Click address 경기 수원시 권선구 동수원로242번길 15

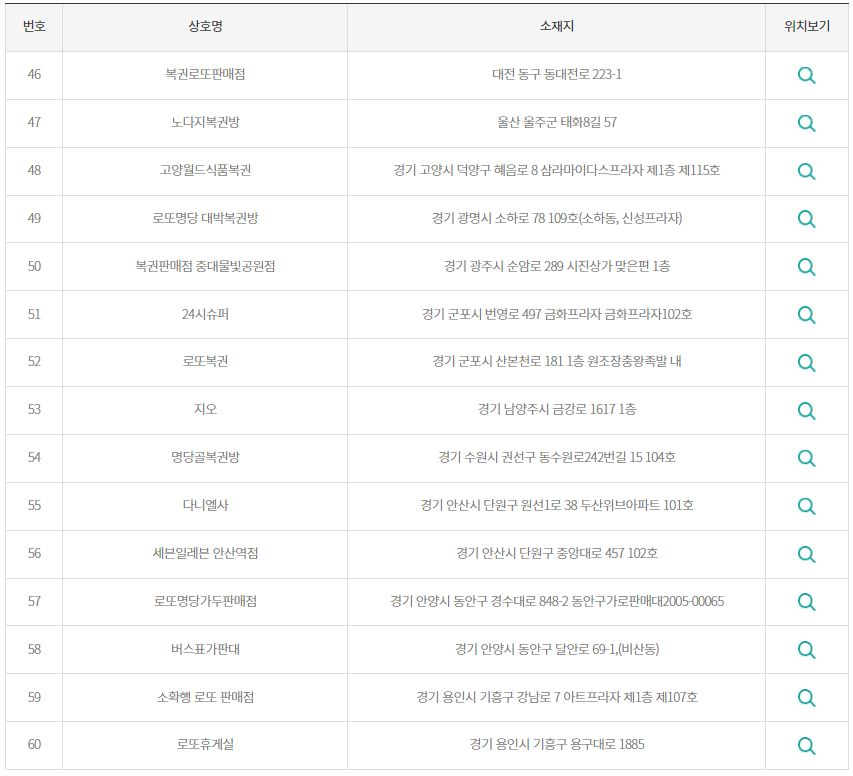557,457
